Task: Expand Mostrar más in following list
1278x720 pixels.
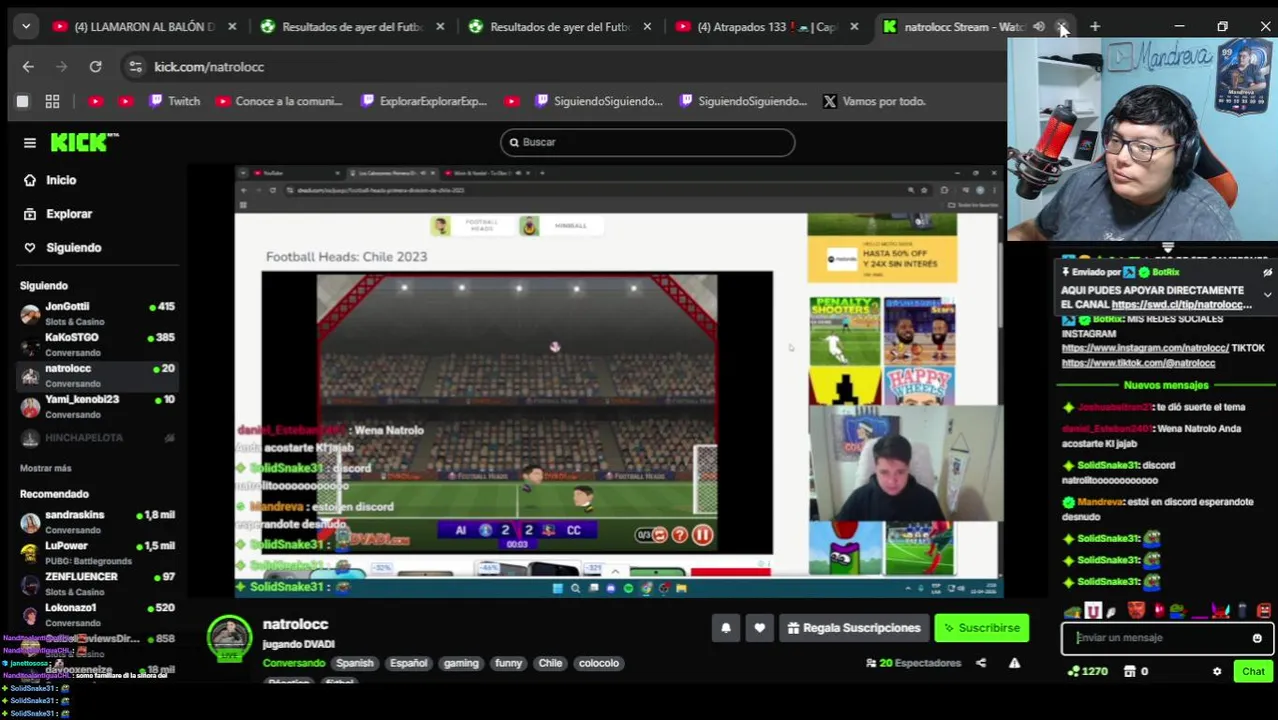Action: pos(45,468)
